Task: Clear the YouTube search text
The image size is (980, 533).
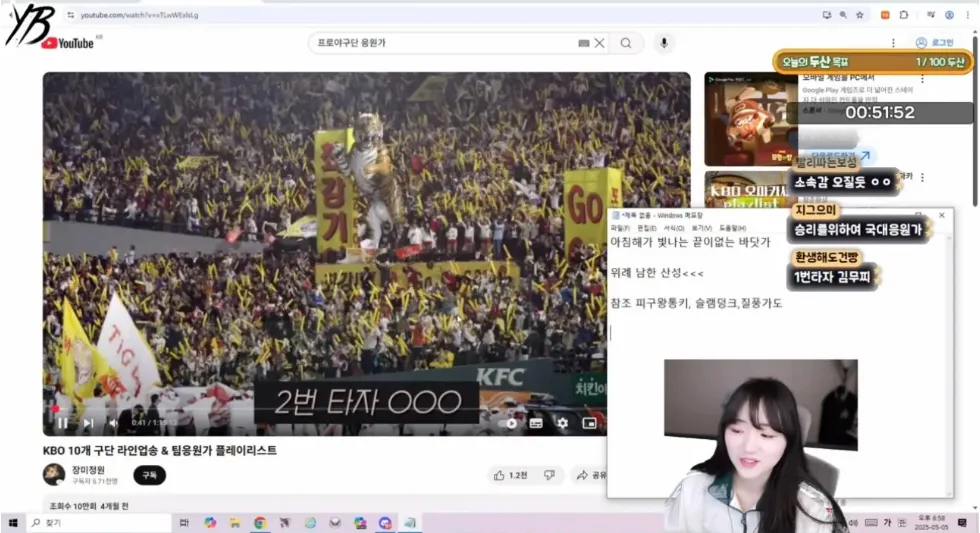Action: (x=599, y=43)
